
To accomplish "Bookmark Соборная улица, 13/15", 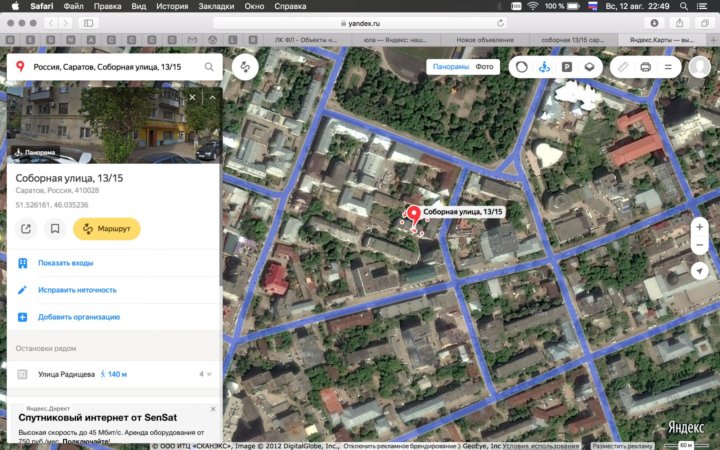I will (x=55, y=229).
